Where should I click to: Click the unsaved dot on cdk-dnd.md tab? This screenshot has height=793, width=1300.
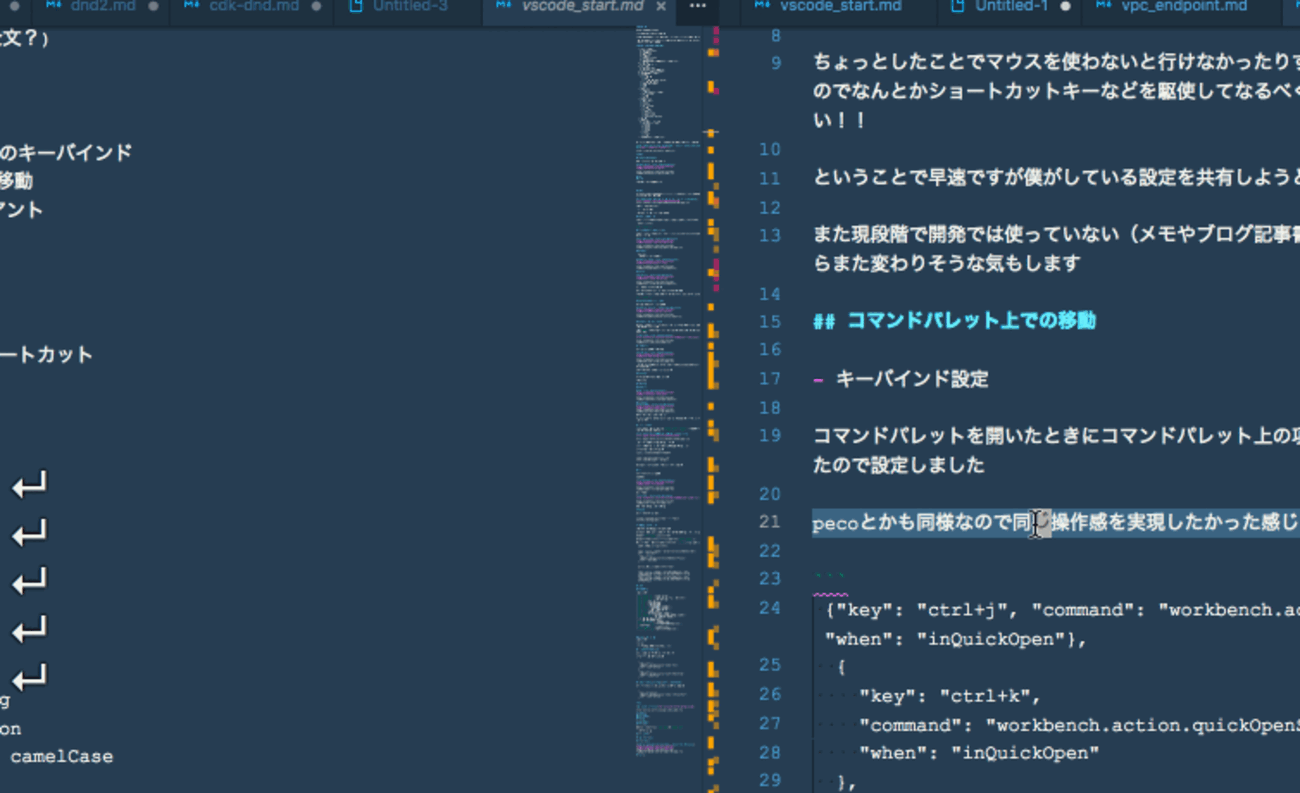point(316,6)
